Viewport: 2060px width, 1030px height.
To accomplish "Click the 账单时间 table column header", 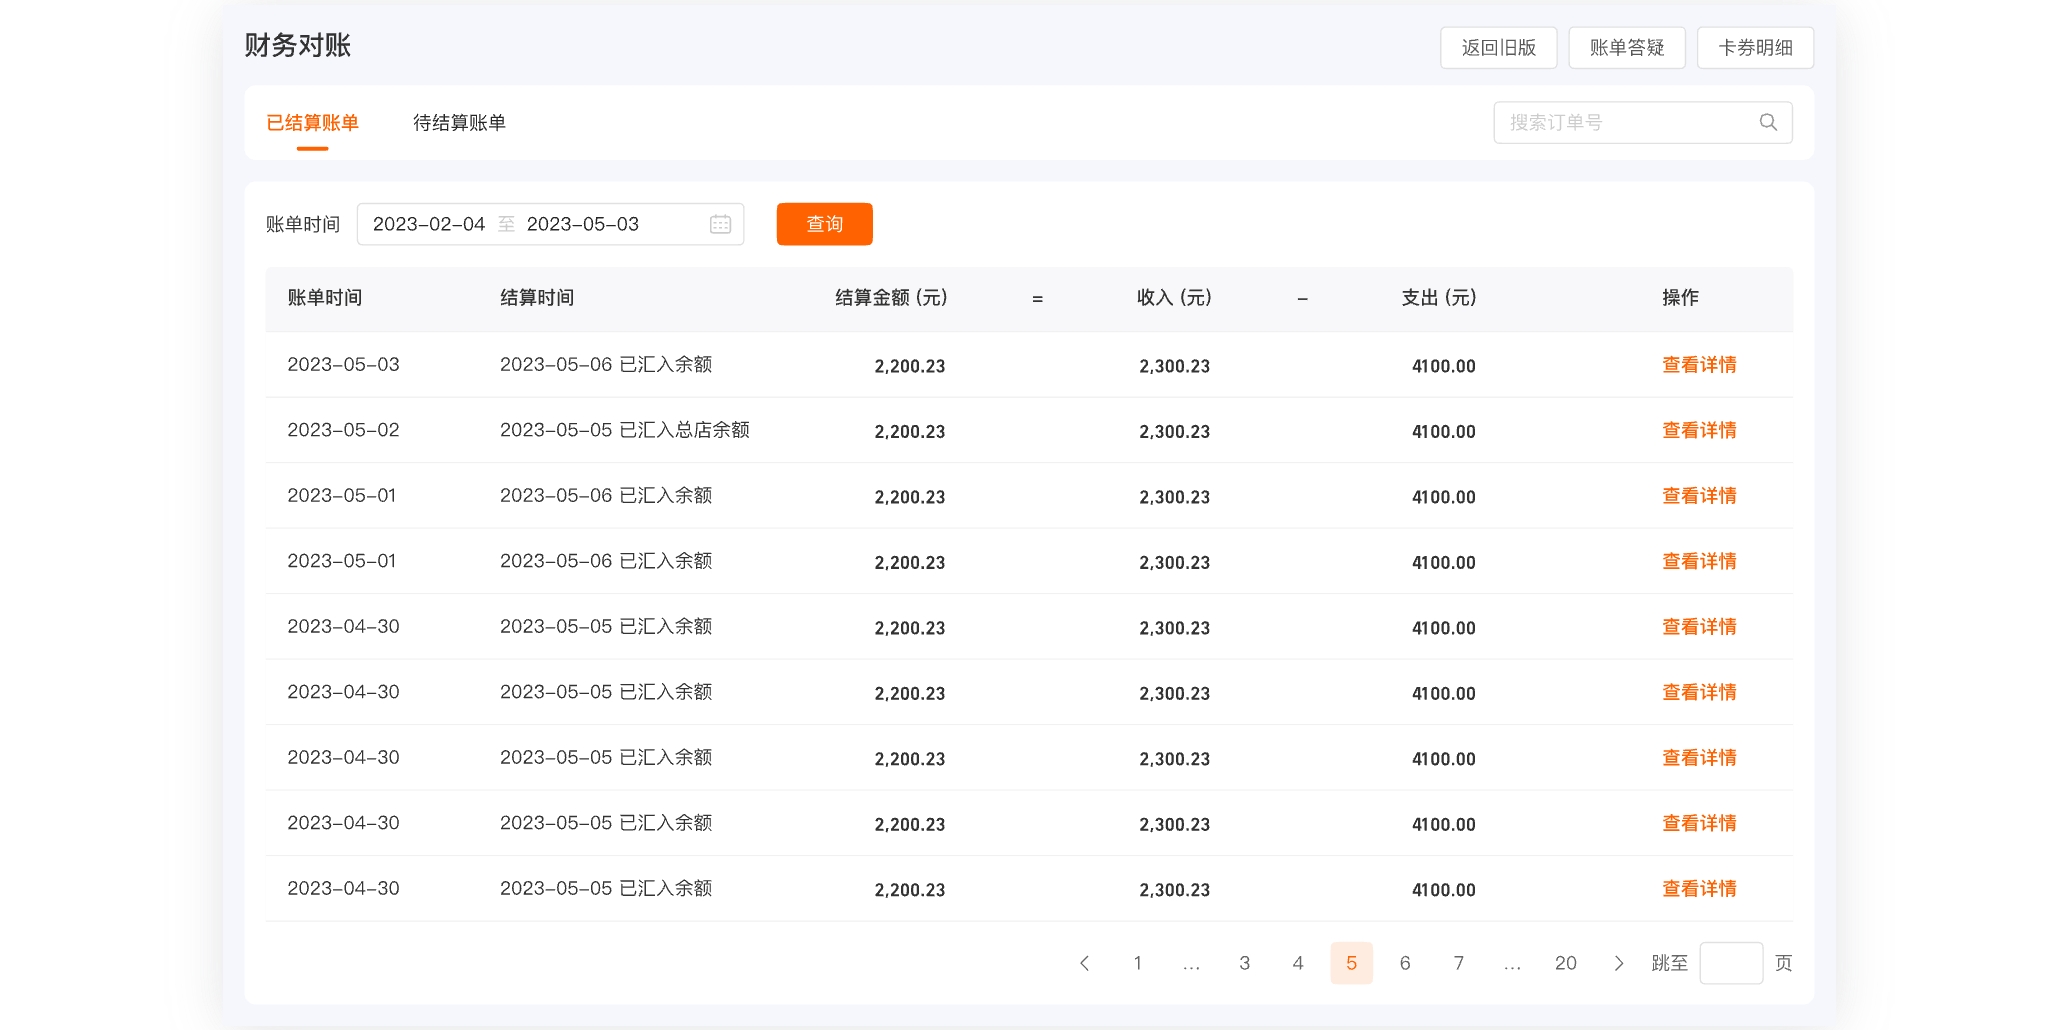I will [x=325, y=298].
